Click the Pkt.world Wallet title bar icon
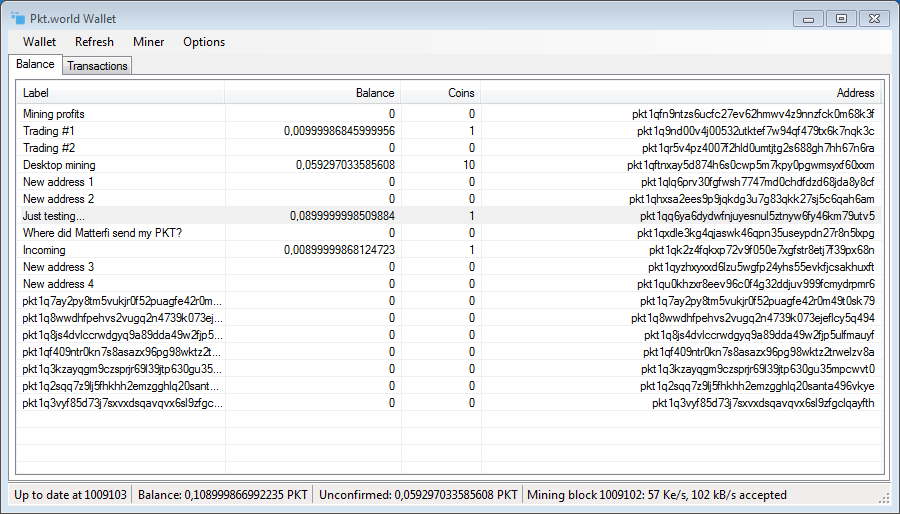This screenshot has height=514, width=900. tap(18, 18)
